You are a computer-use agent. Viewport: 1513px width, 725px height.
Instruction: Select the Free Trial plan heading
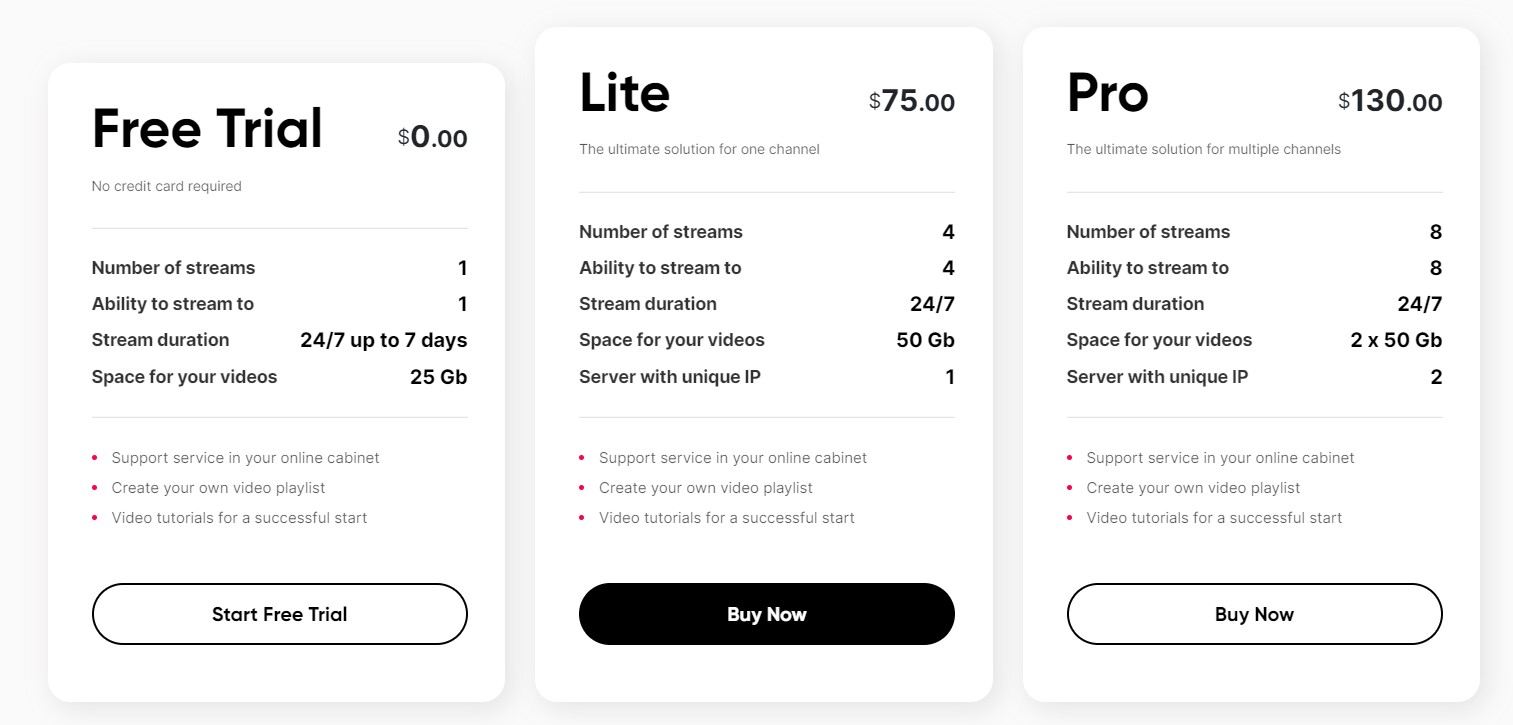click(207, 129)
